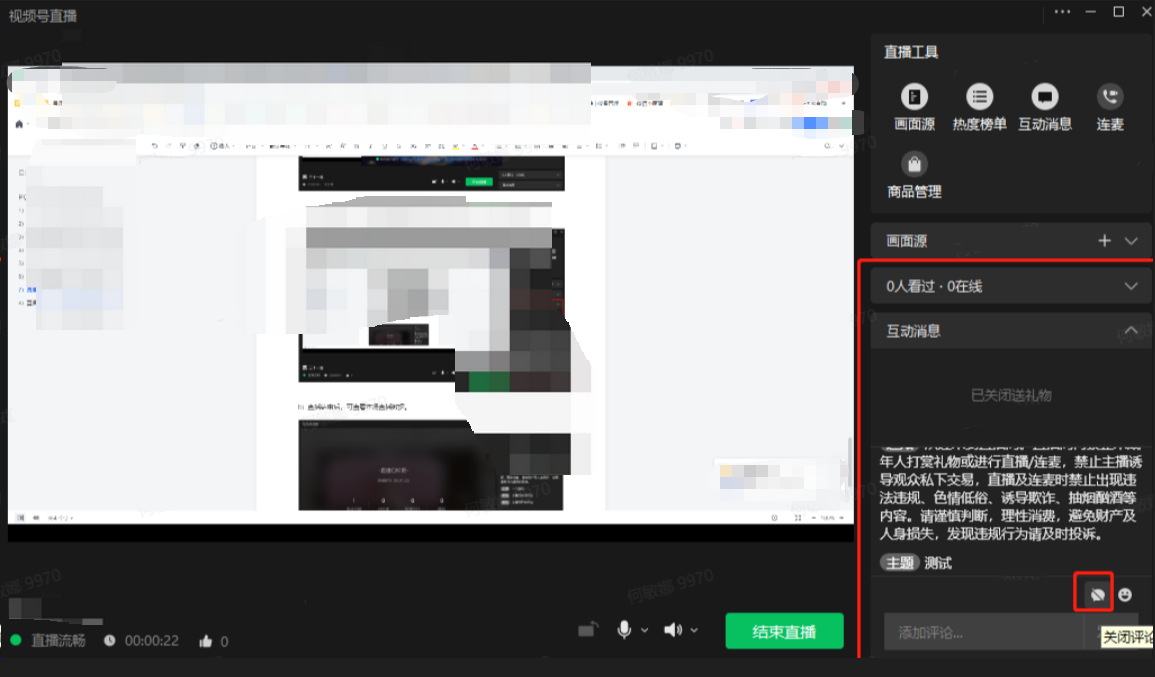
Task: Click the thumbs-up likes icon
Action: pos(206,641)
